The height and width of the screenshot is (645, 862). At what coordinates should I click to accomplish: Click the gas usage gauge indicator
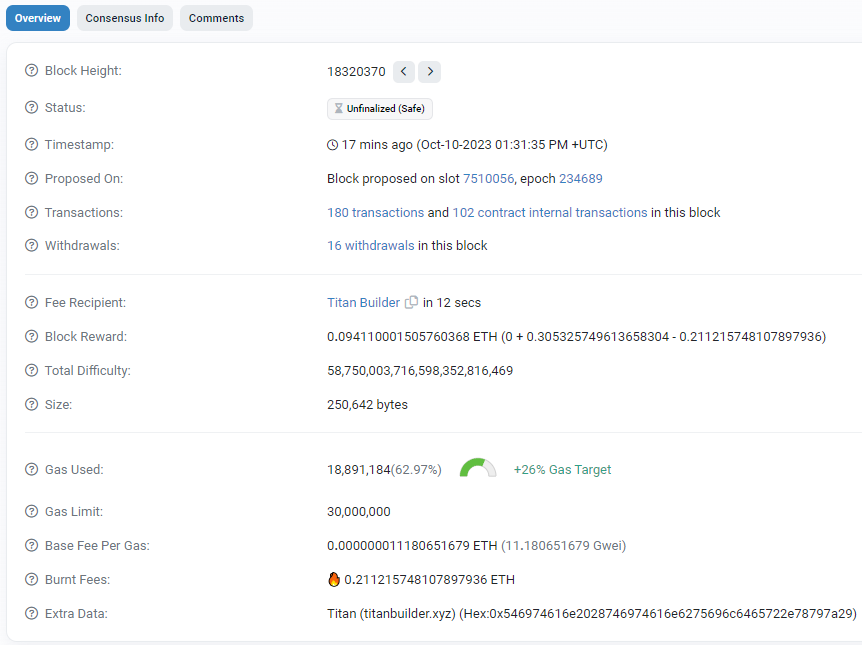(478, 468)
